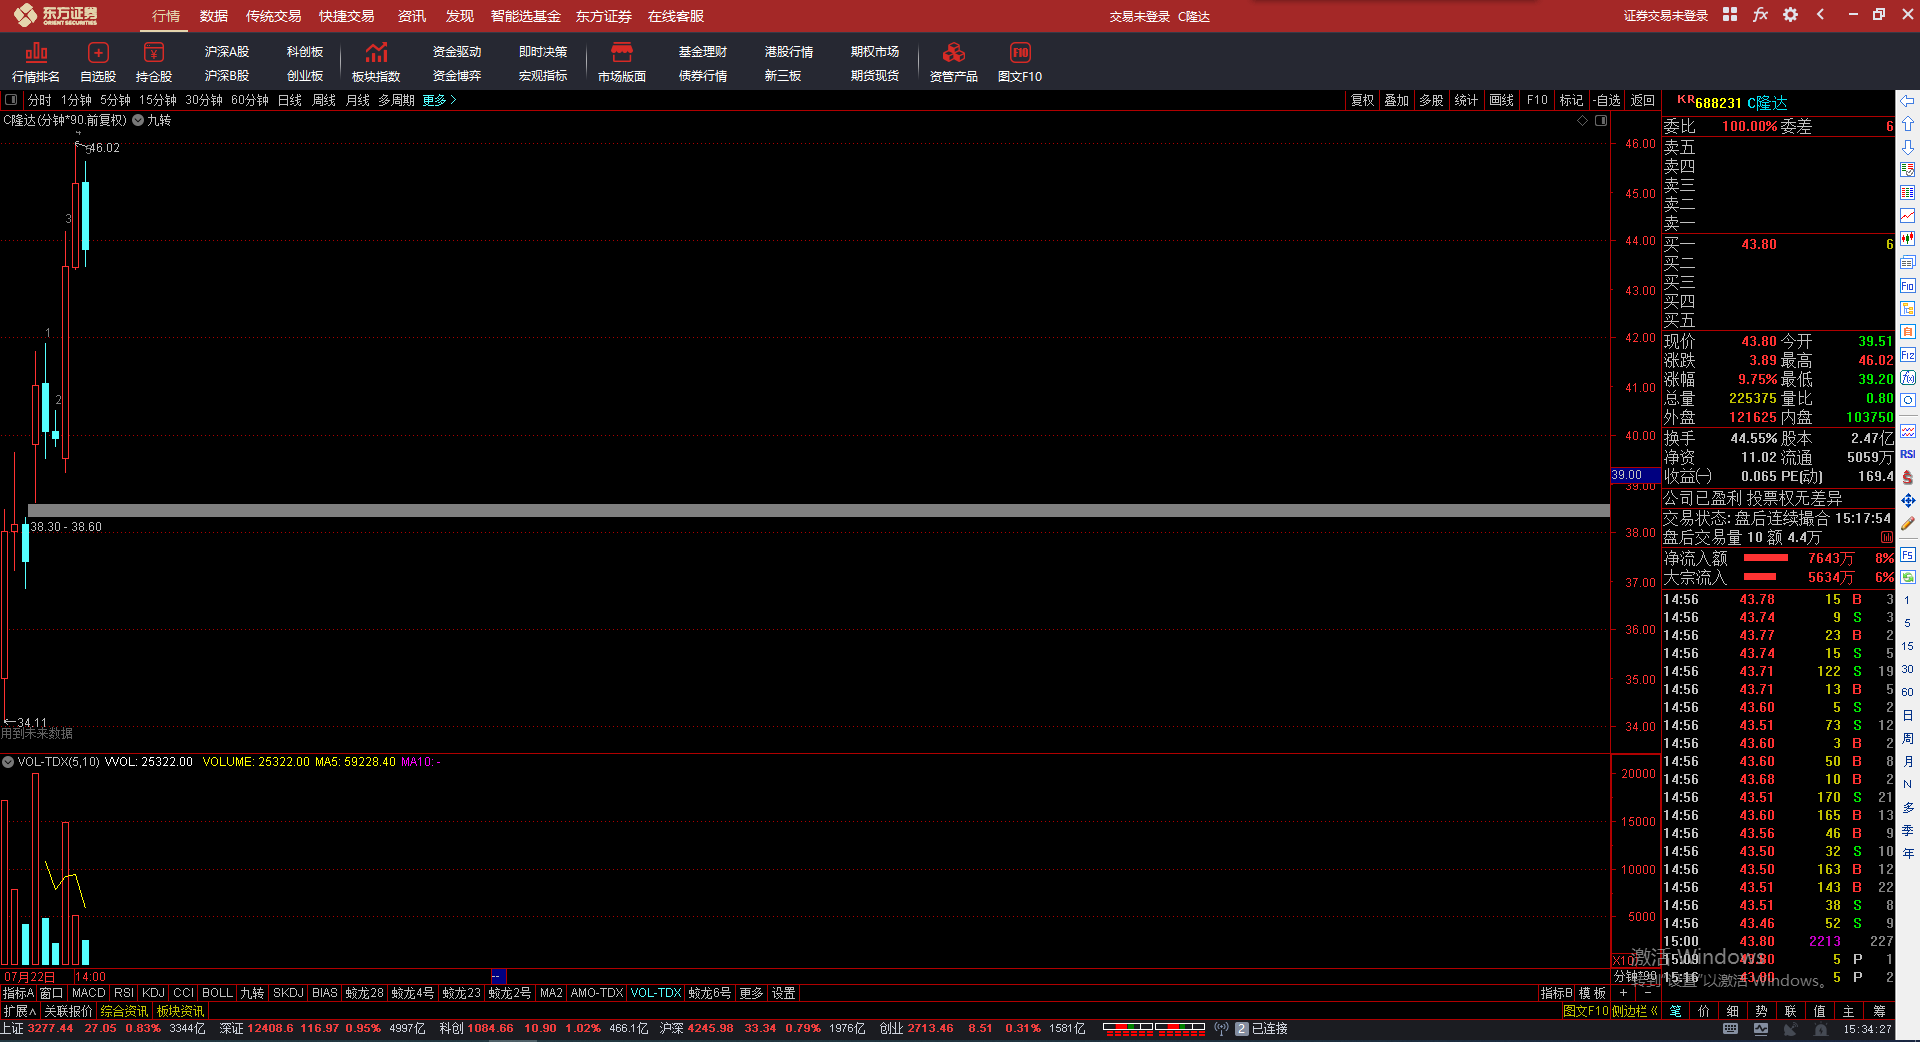Open the 窗口 window count option
The image size is (1920, 1042).
click(51, 993)
